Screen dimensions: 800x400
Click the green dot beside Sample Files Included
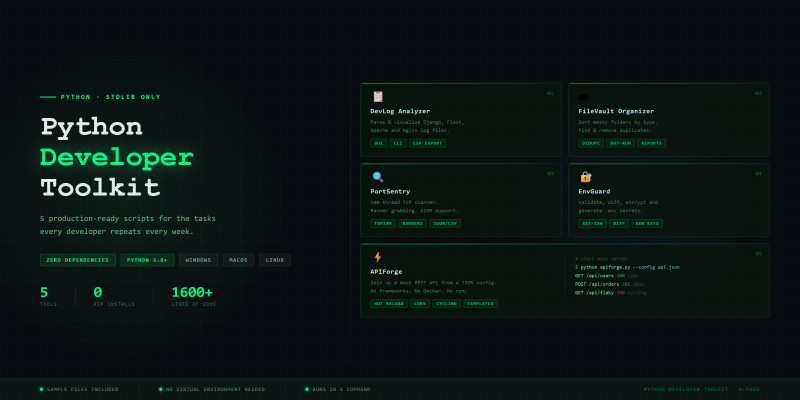point(41,389)
